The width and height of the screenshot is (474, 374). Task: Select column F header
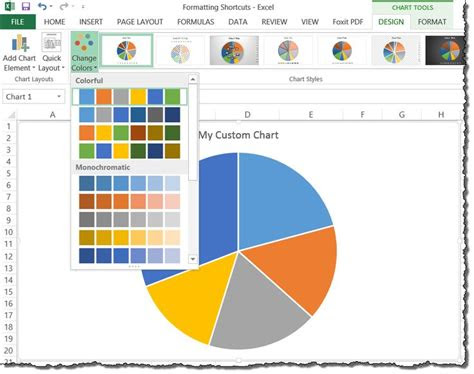[362, 115]
